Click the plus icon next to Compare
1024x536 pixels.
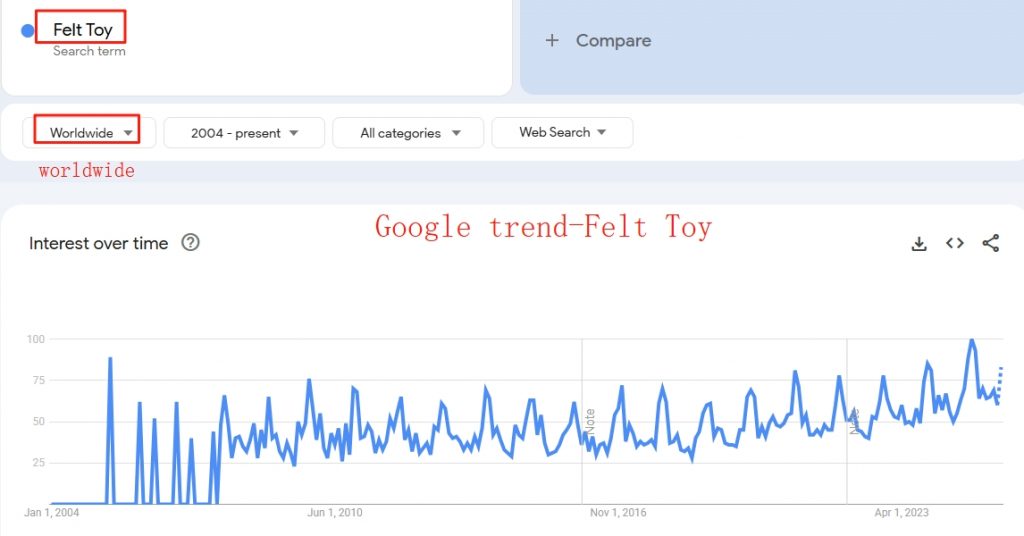(x=552, y=40)
